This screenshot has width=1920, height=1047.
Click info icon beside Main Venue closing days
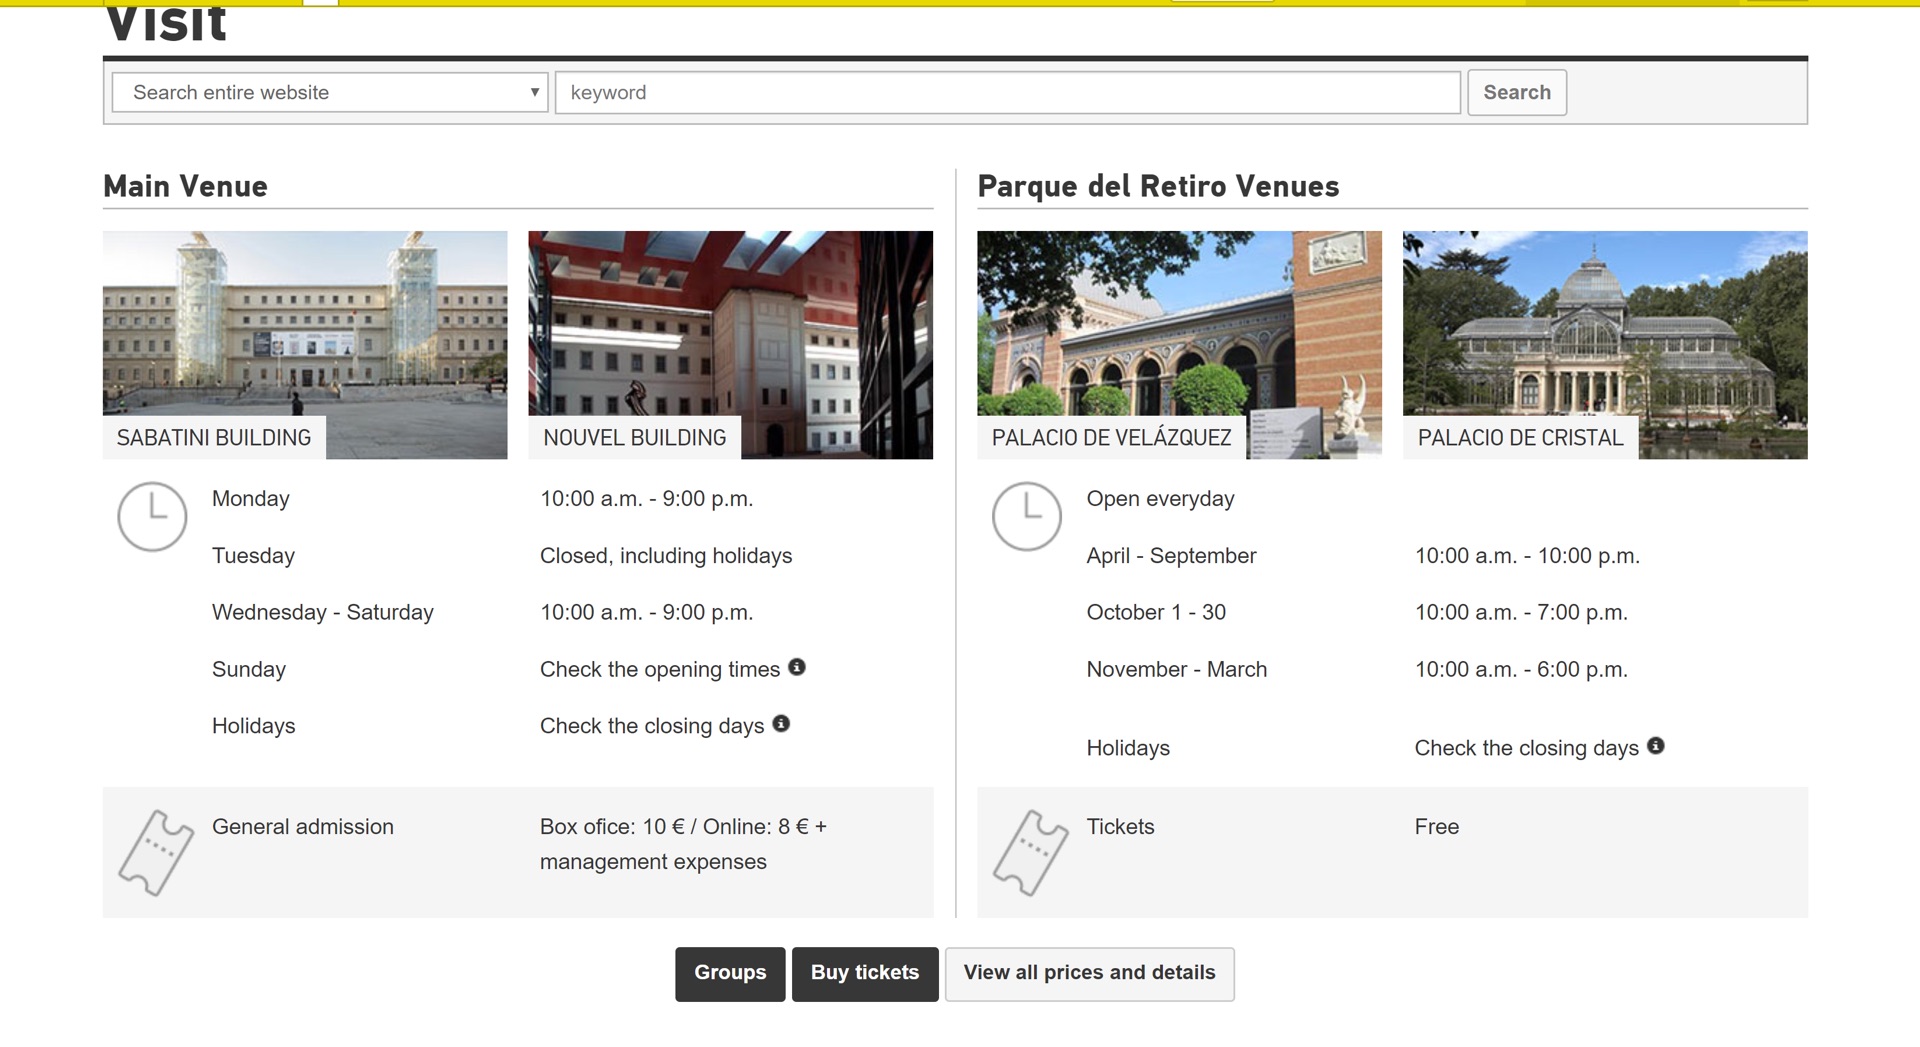pyautogui.click(x=781, y=724)
